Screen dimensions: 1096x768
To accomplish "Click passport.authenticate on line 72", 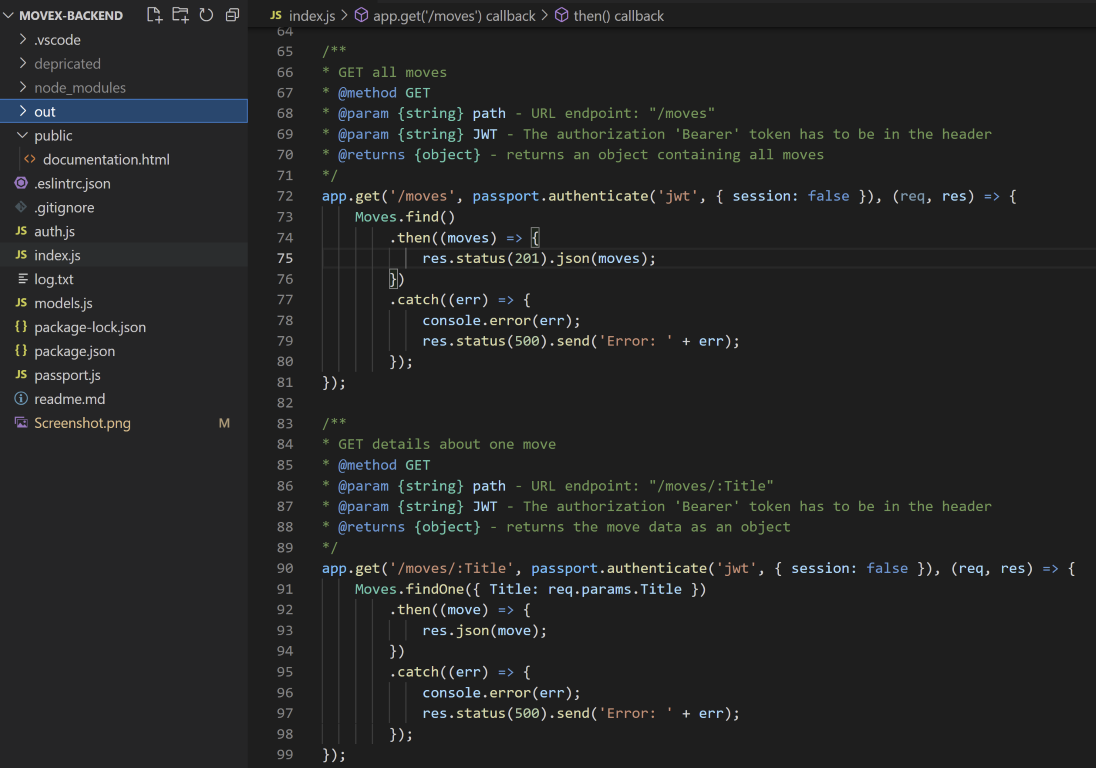I will 560,196.
